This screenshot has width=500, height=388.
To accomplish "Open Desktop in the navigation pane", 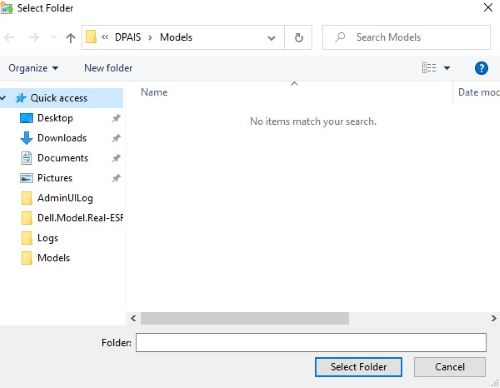I will pos(55,118).
